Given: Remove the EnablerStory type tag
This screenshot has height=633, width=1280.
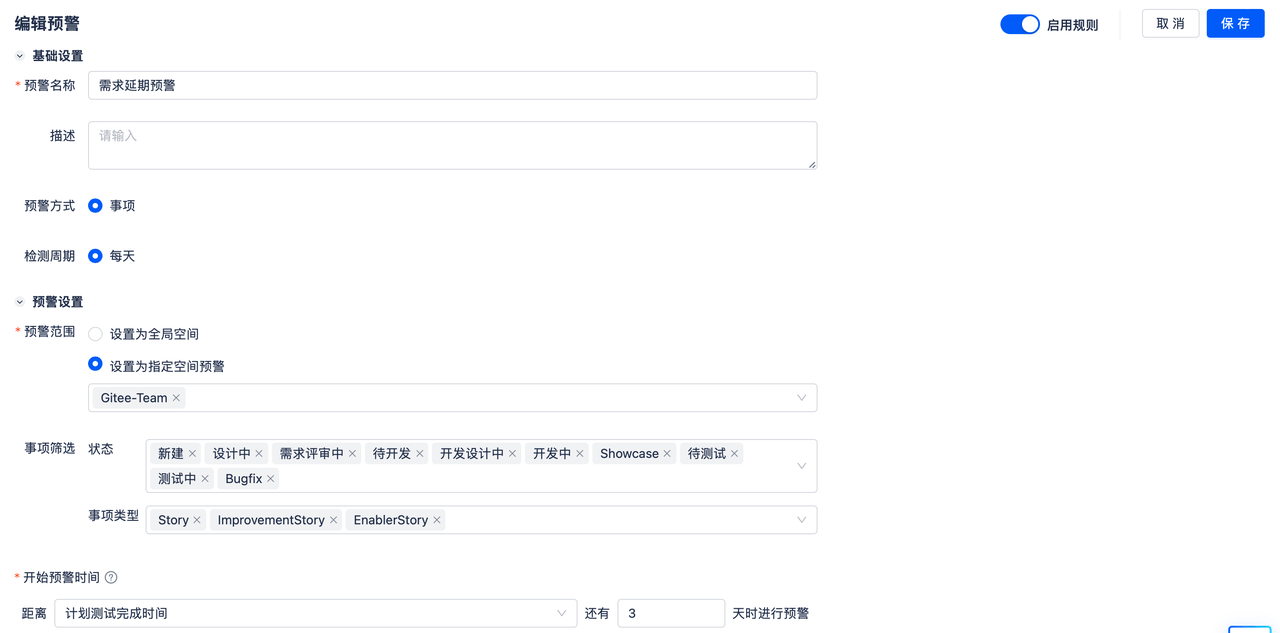Looking at the screenshot, I should [x=437, y=520].
